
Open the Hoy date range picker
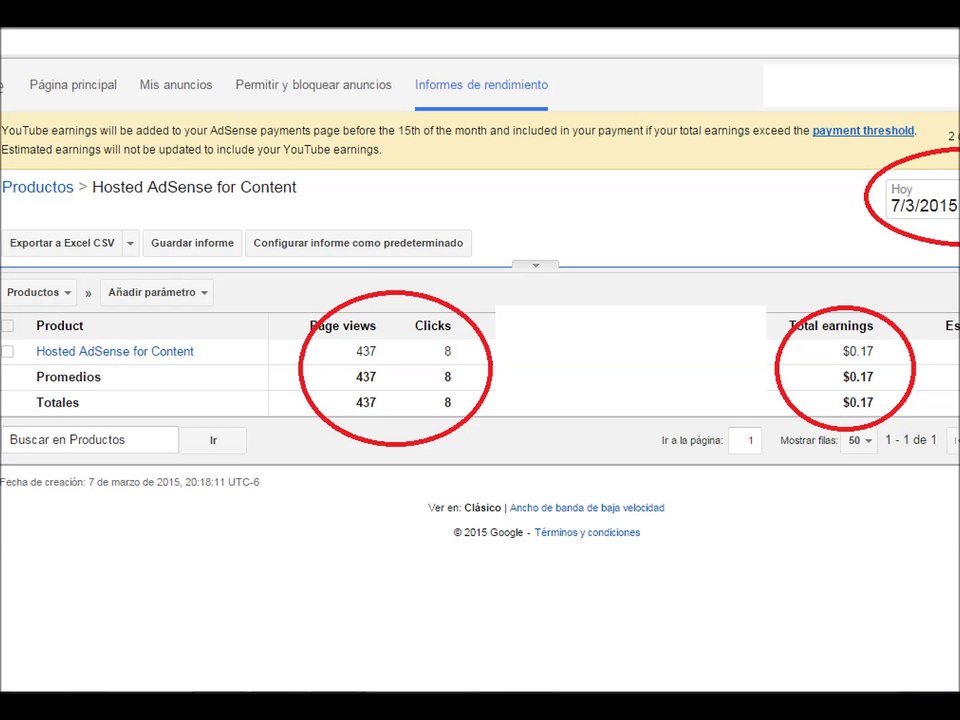(x=923, y=199)
